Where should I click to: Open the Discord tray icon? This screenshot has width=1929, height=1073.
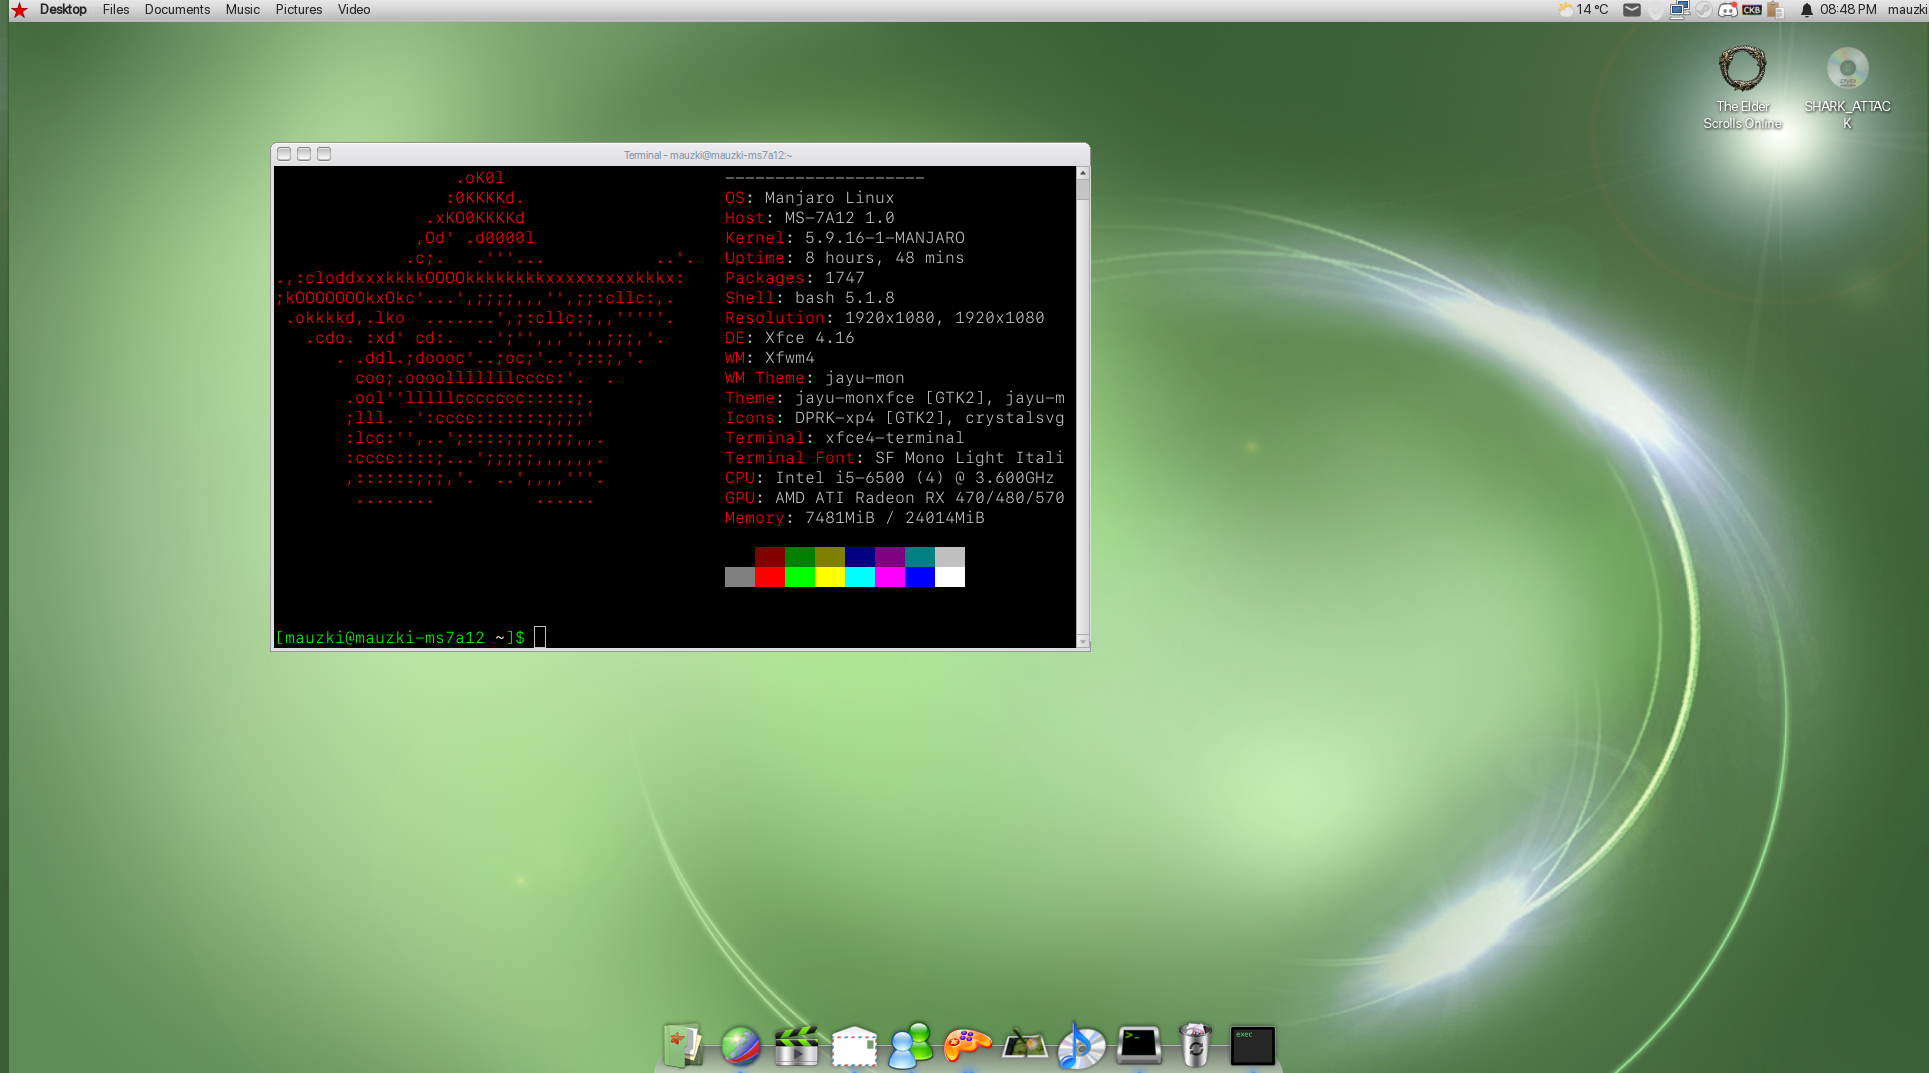(1728, 10)
